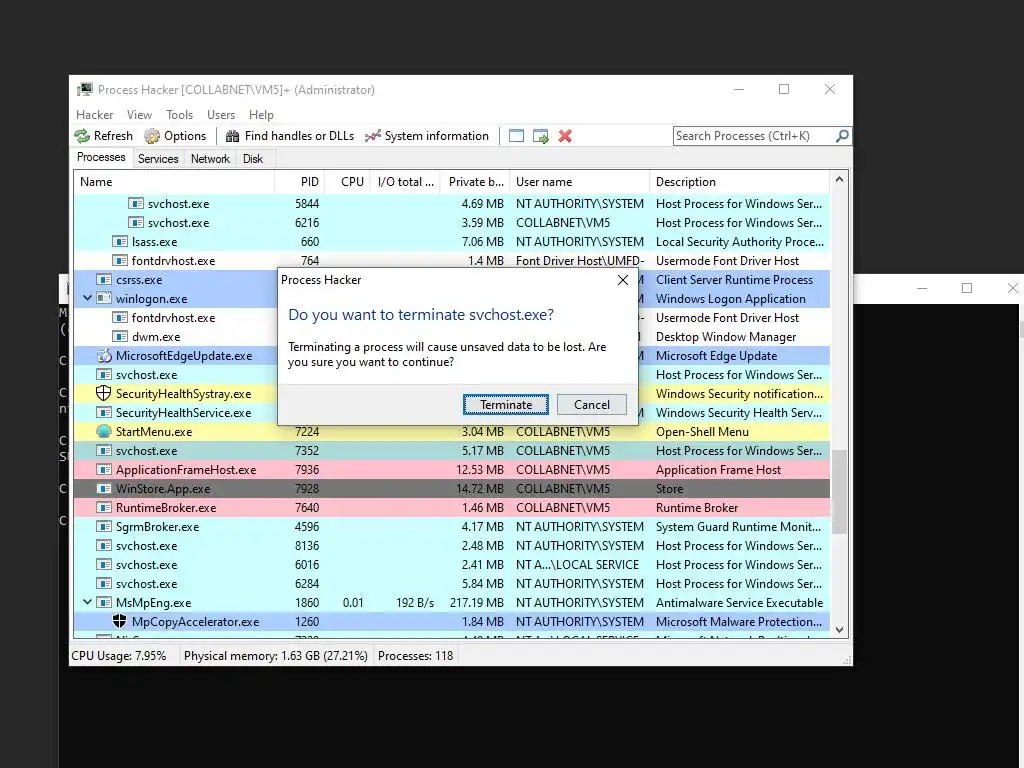Click the dwm.exe process icon
The image size is (1024, 768).
(120, 337)
